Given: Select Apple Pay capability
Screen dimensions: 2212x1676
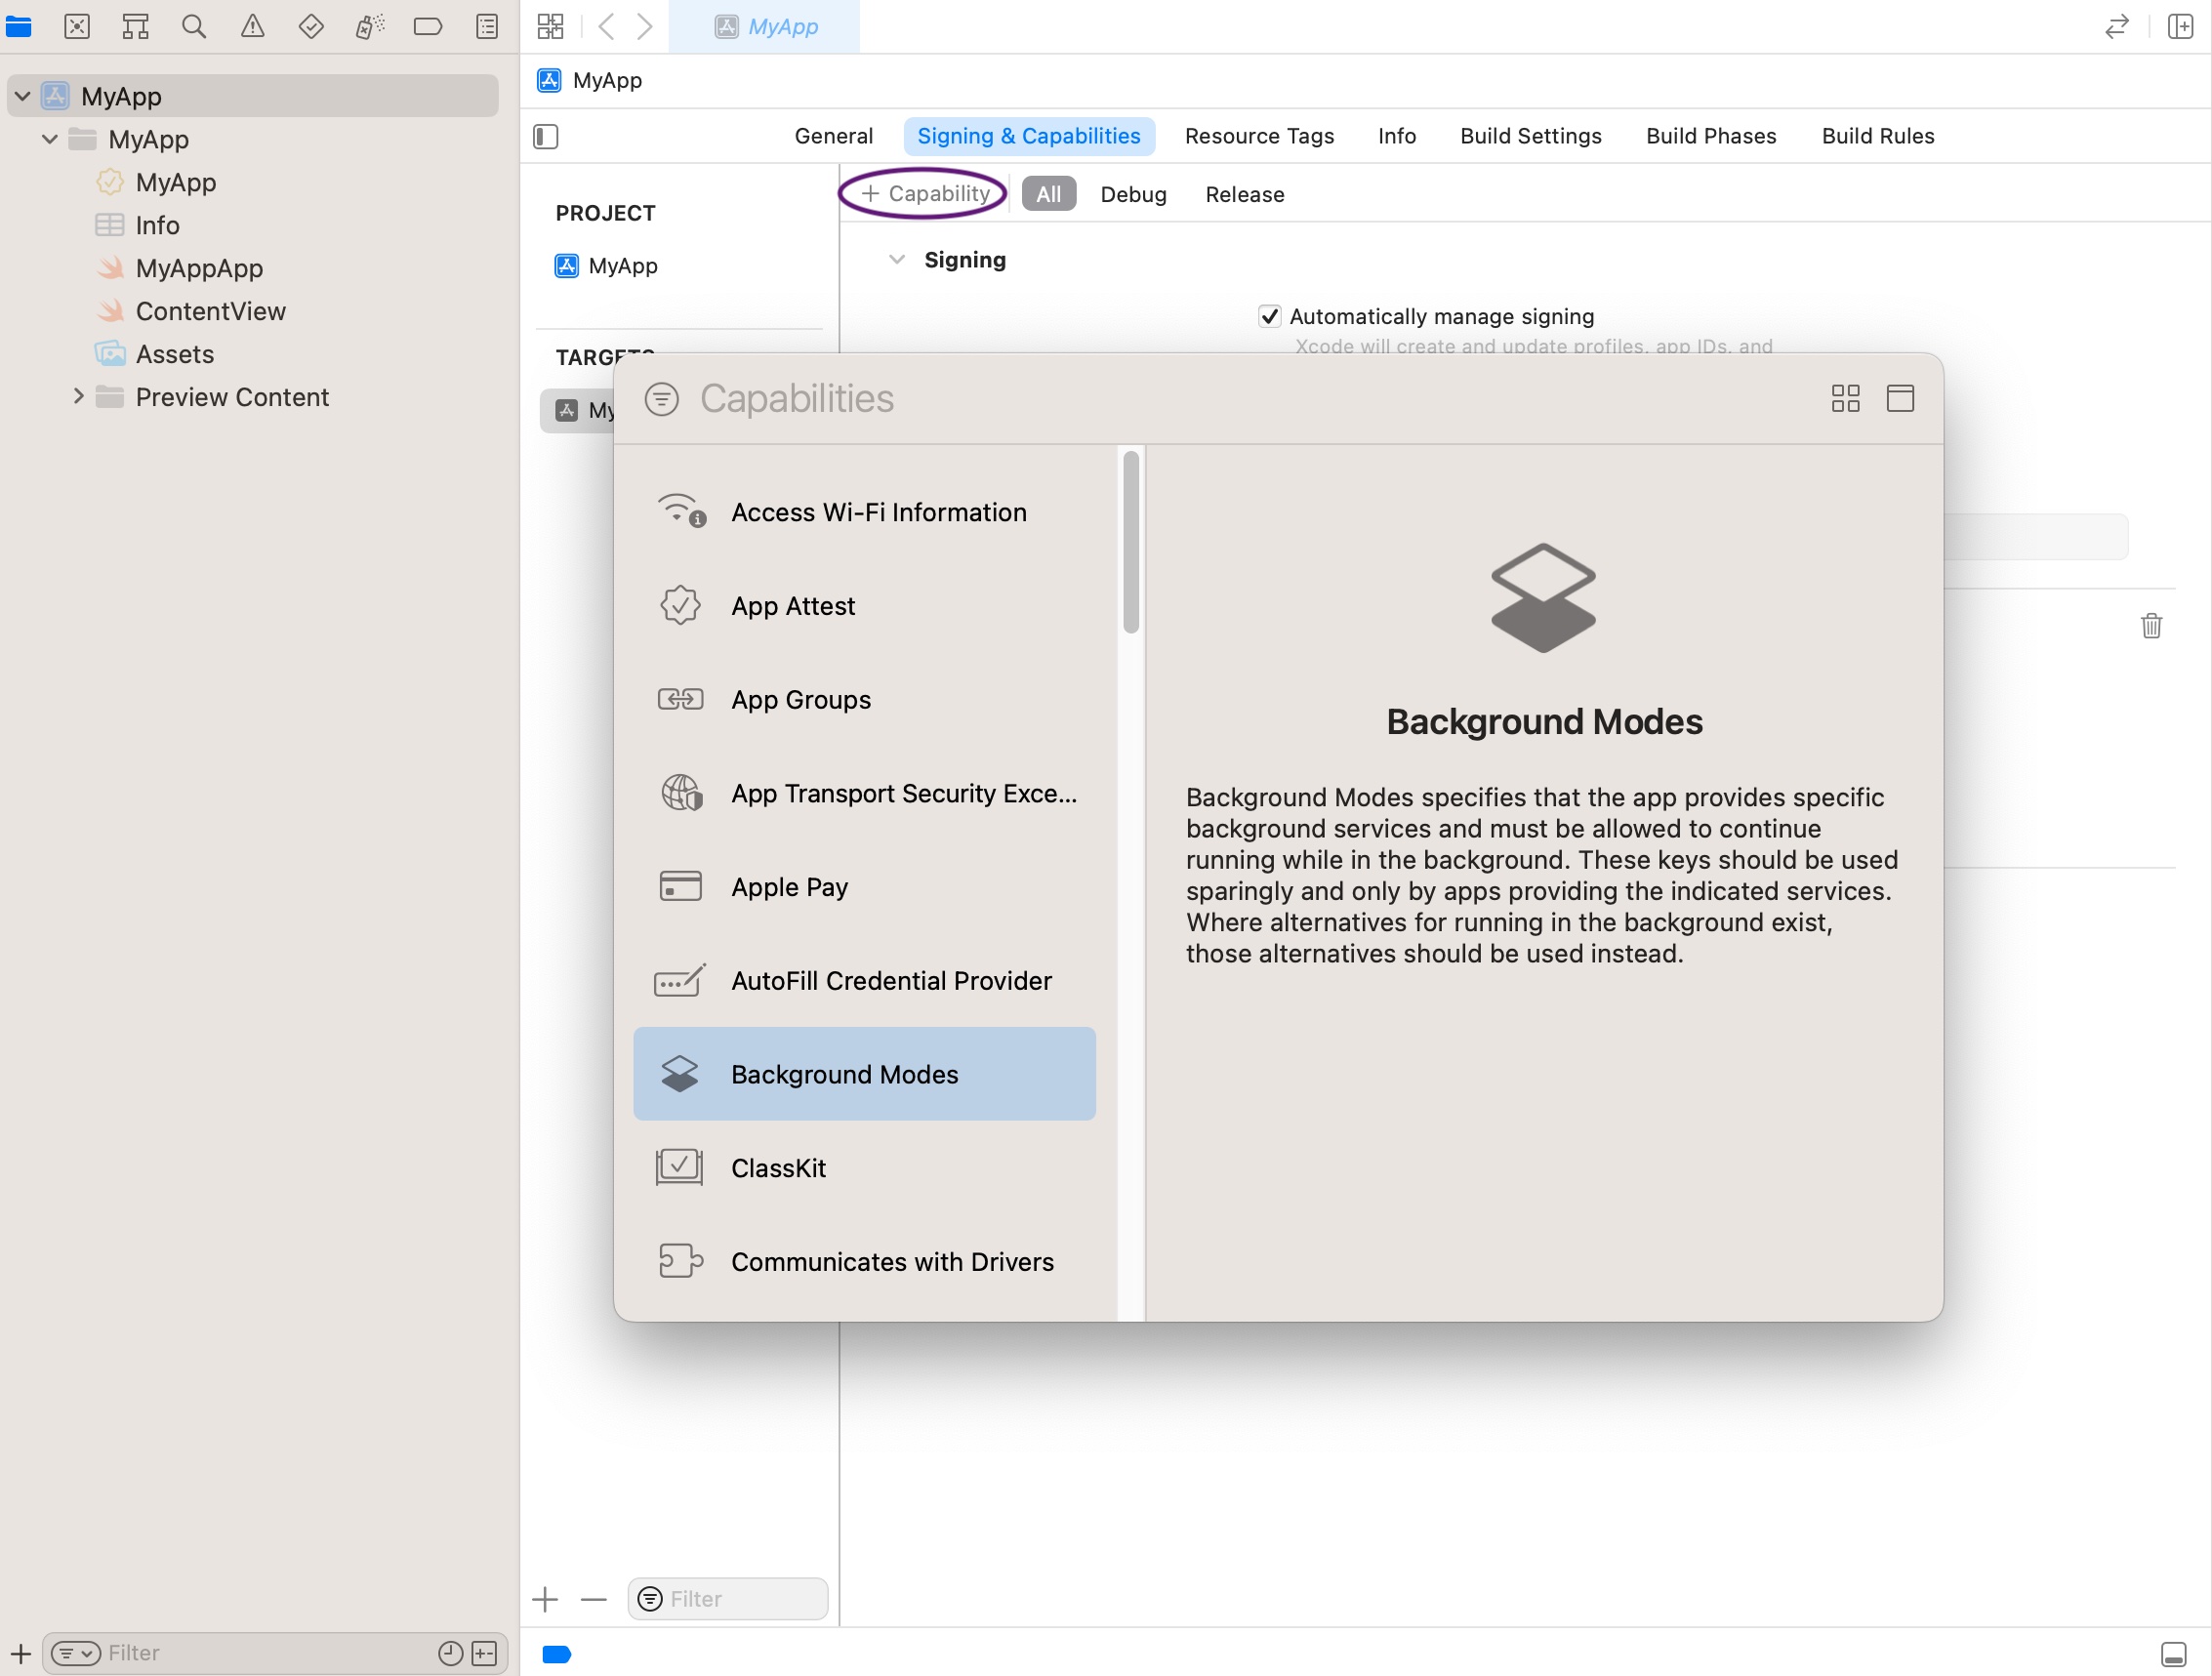Looking at the screenshot, I should coord(865,887).
